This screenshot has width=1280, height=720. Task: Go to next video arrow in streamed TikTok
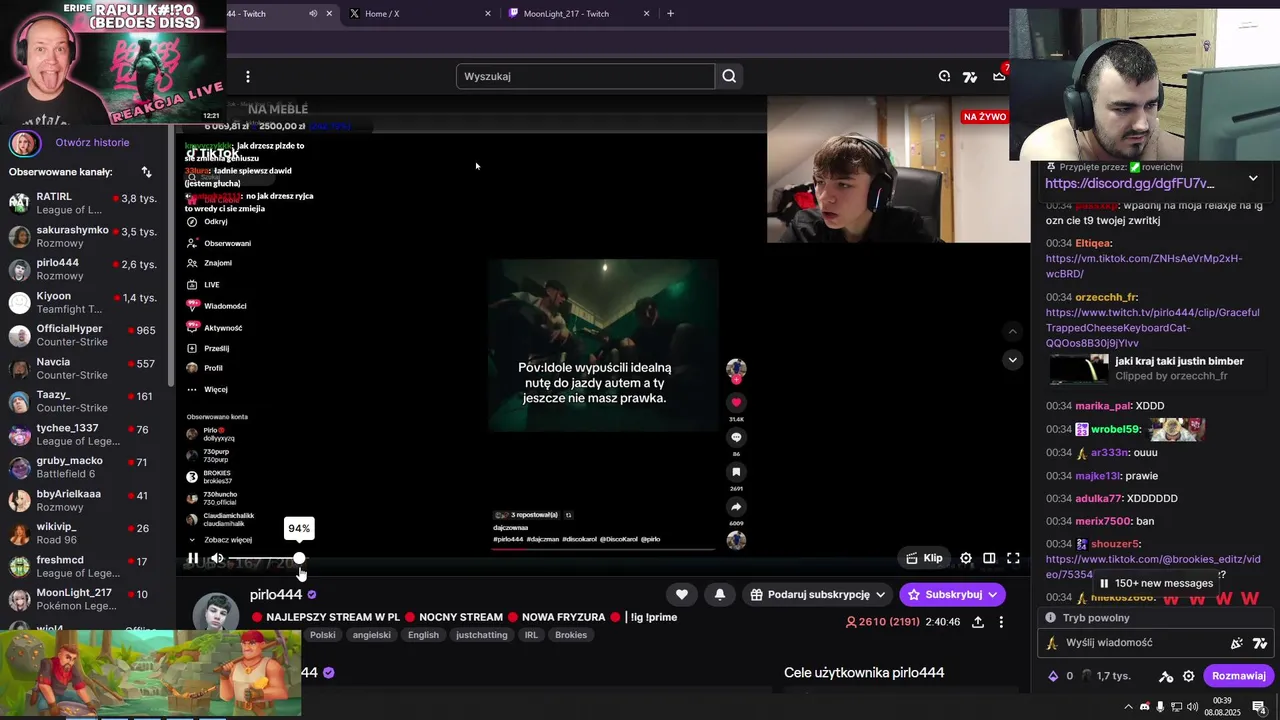pos(1012,360)
